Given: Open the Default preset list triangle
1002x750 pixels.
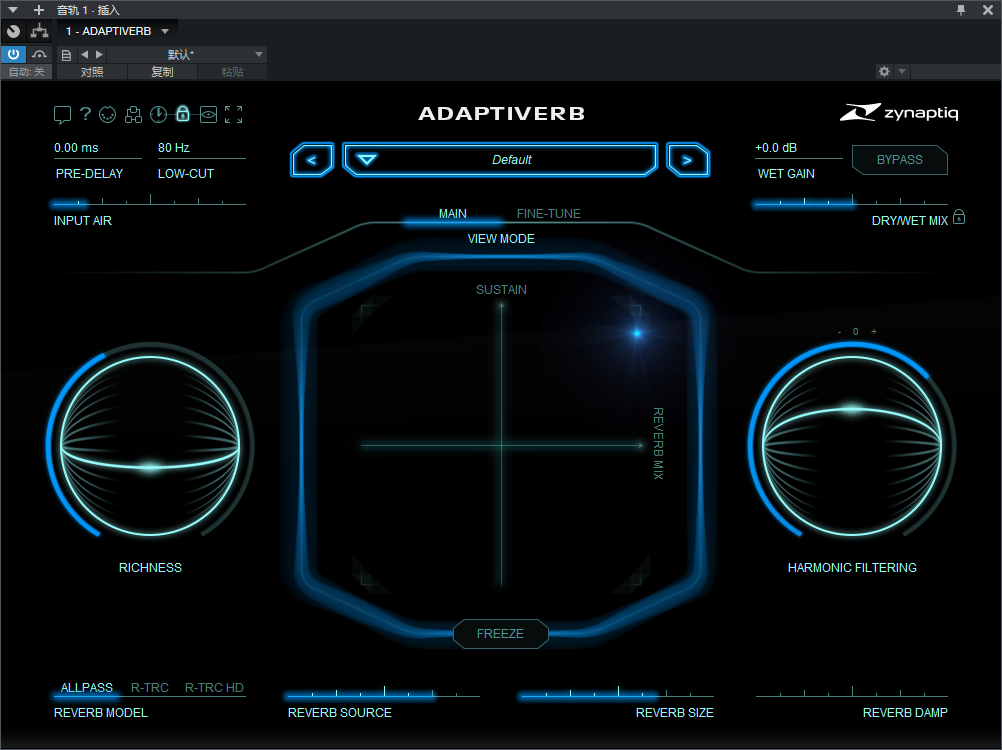Looking at the screenshot, I should pyautogui.click(x=366, y=160).
